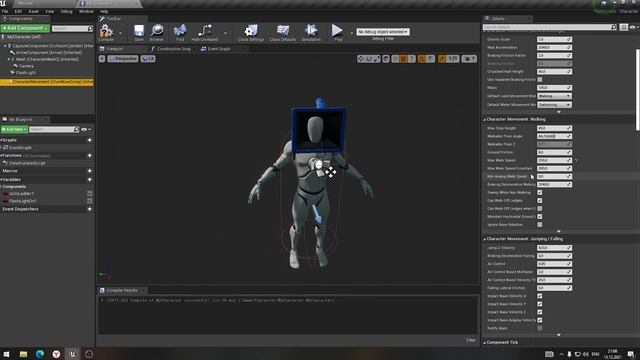
Task: Toggle My Blueprint view options eye icon
Action: click(x=85, y=130)
